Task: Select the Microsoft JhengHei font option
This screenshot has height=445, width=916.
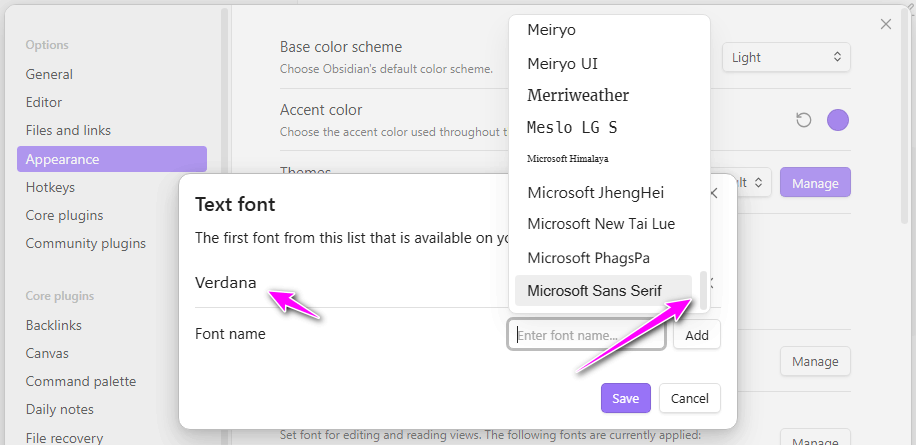Action: 595,192
